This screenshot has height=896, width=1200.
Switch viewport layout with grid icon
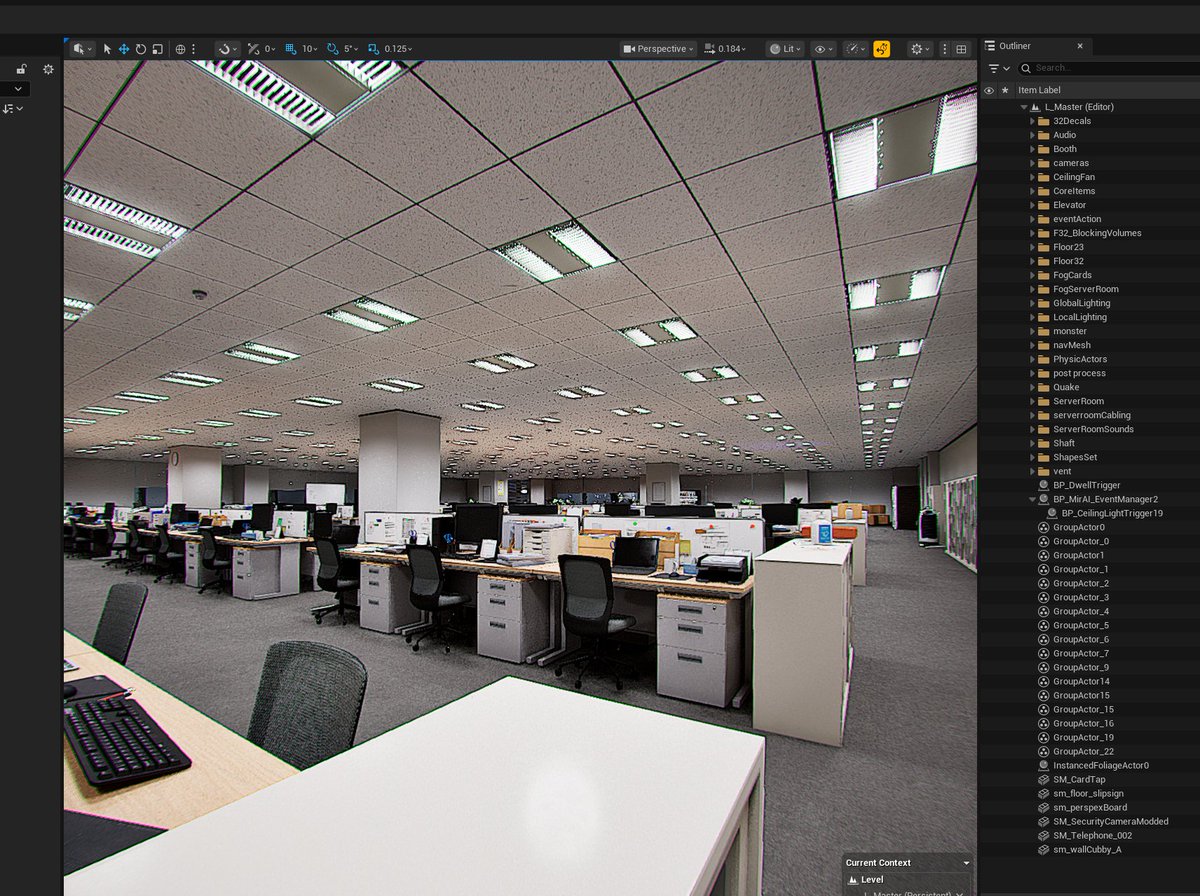[961, 48]
